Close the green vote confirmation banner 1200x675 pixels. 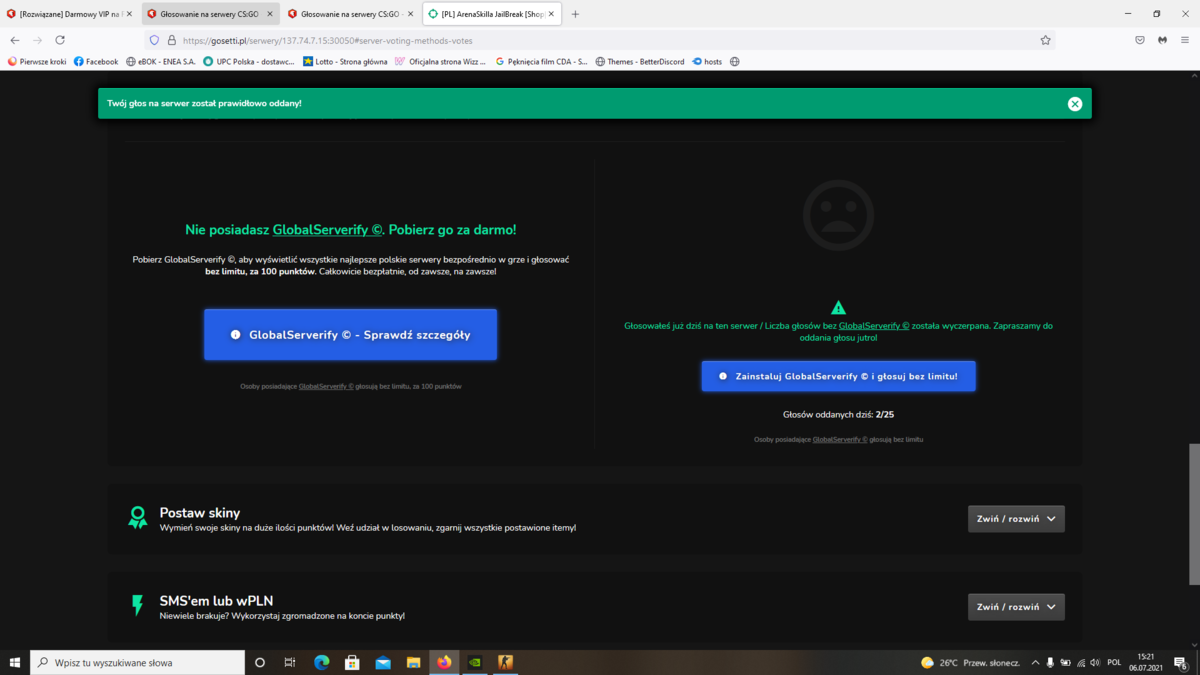[1075, 104]
